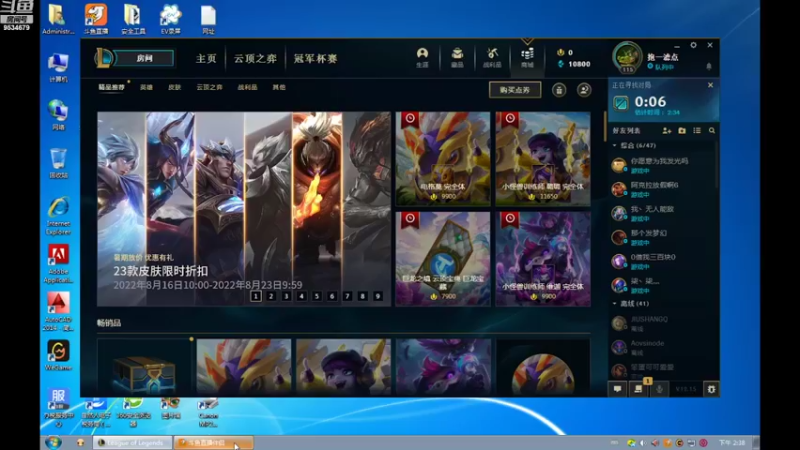Go to banner page 2
This screenshot has height=450, width=800.
pos(271,296)
